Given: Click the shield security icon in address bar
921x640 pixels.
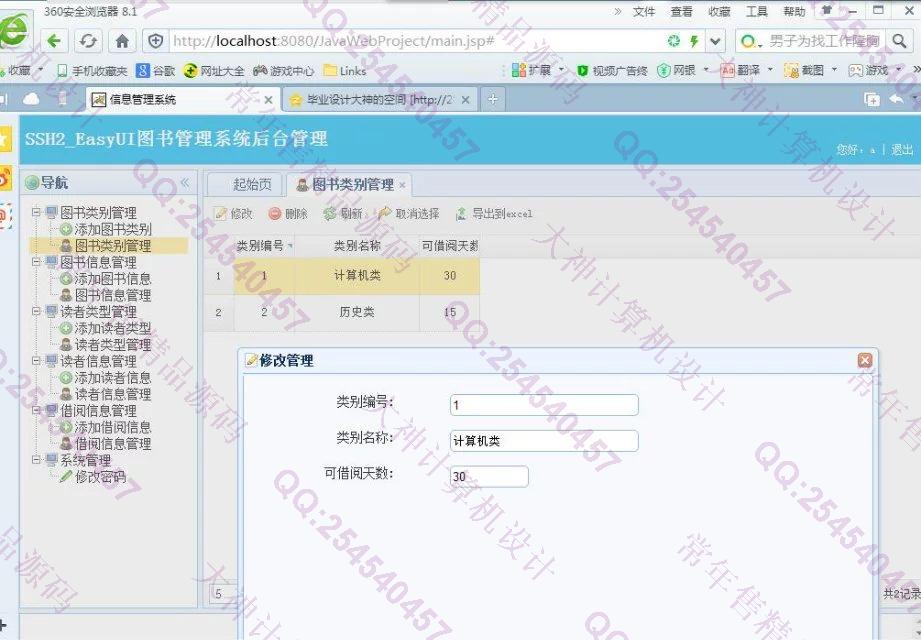Looking at the screenshot, I should point(156,41).
